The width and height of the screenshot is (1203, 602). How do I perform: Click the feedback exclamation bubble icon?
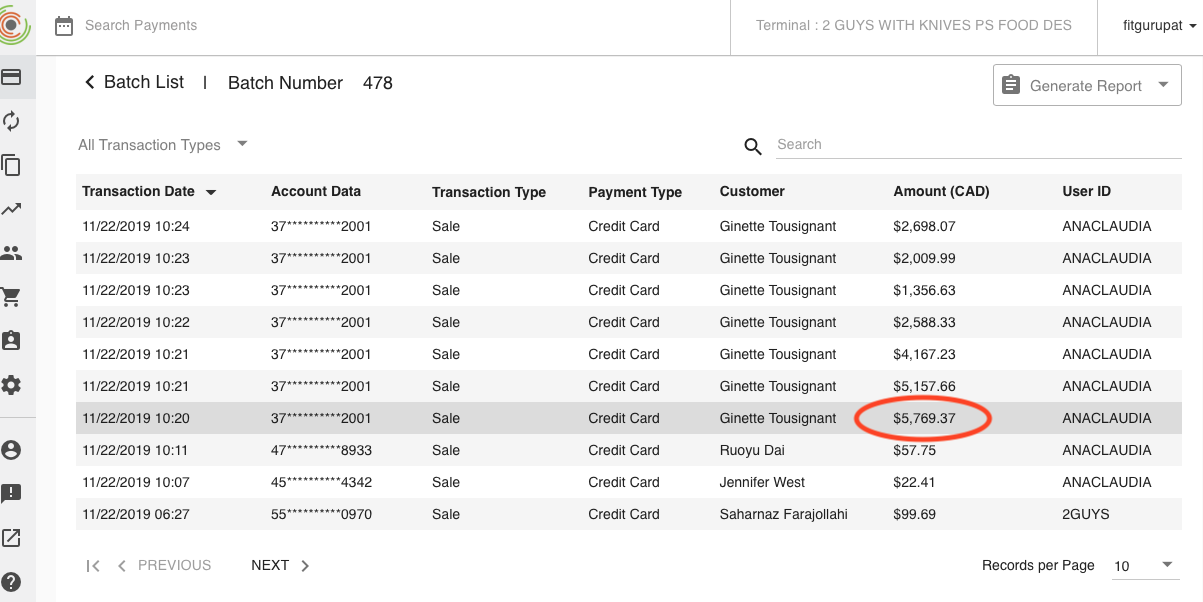tap(12, 494)
